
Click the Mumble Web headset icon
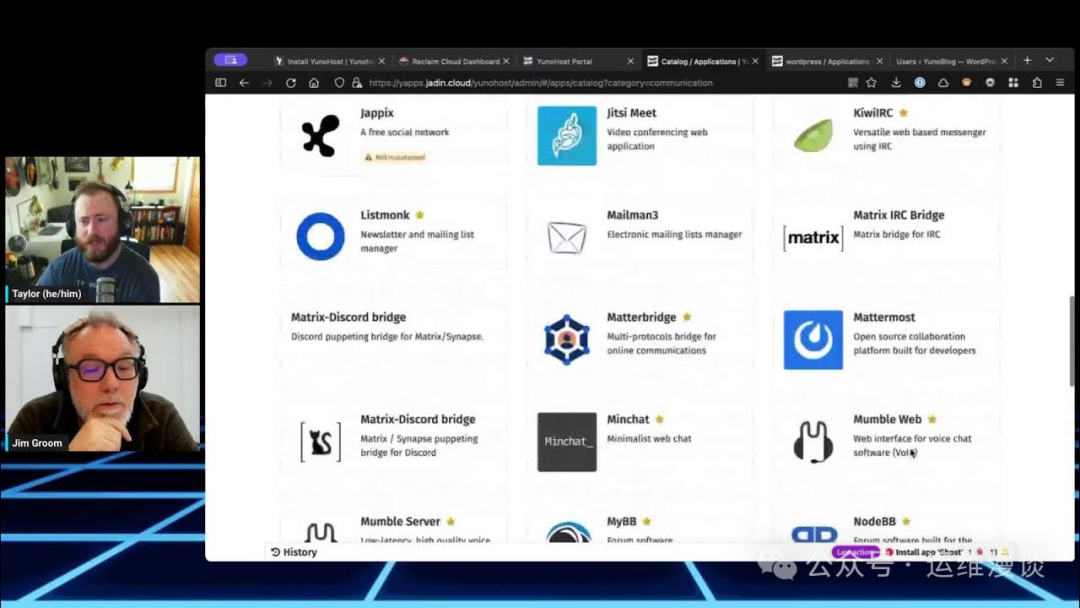813,441
